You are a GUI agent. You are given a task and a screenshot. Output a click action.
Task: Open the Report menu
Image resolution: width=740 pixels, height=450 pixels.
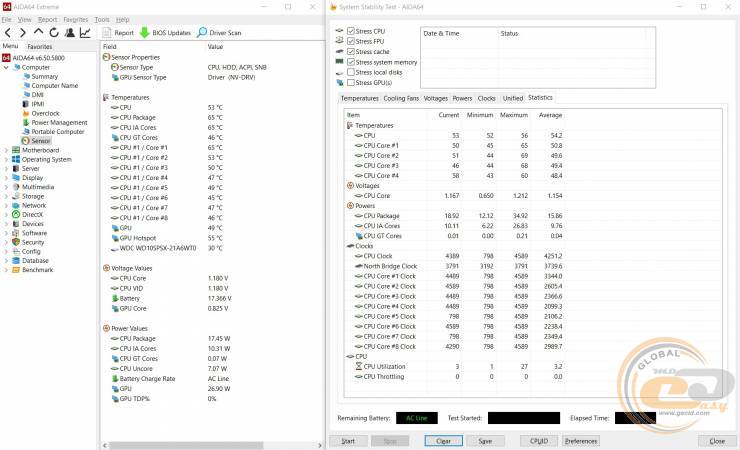click(x=47, y=19)
